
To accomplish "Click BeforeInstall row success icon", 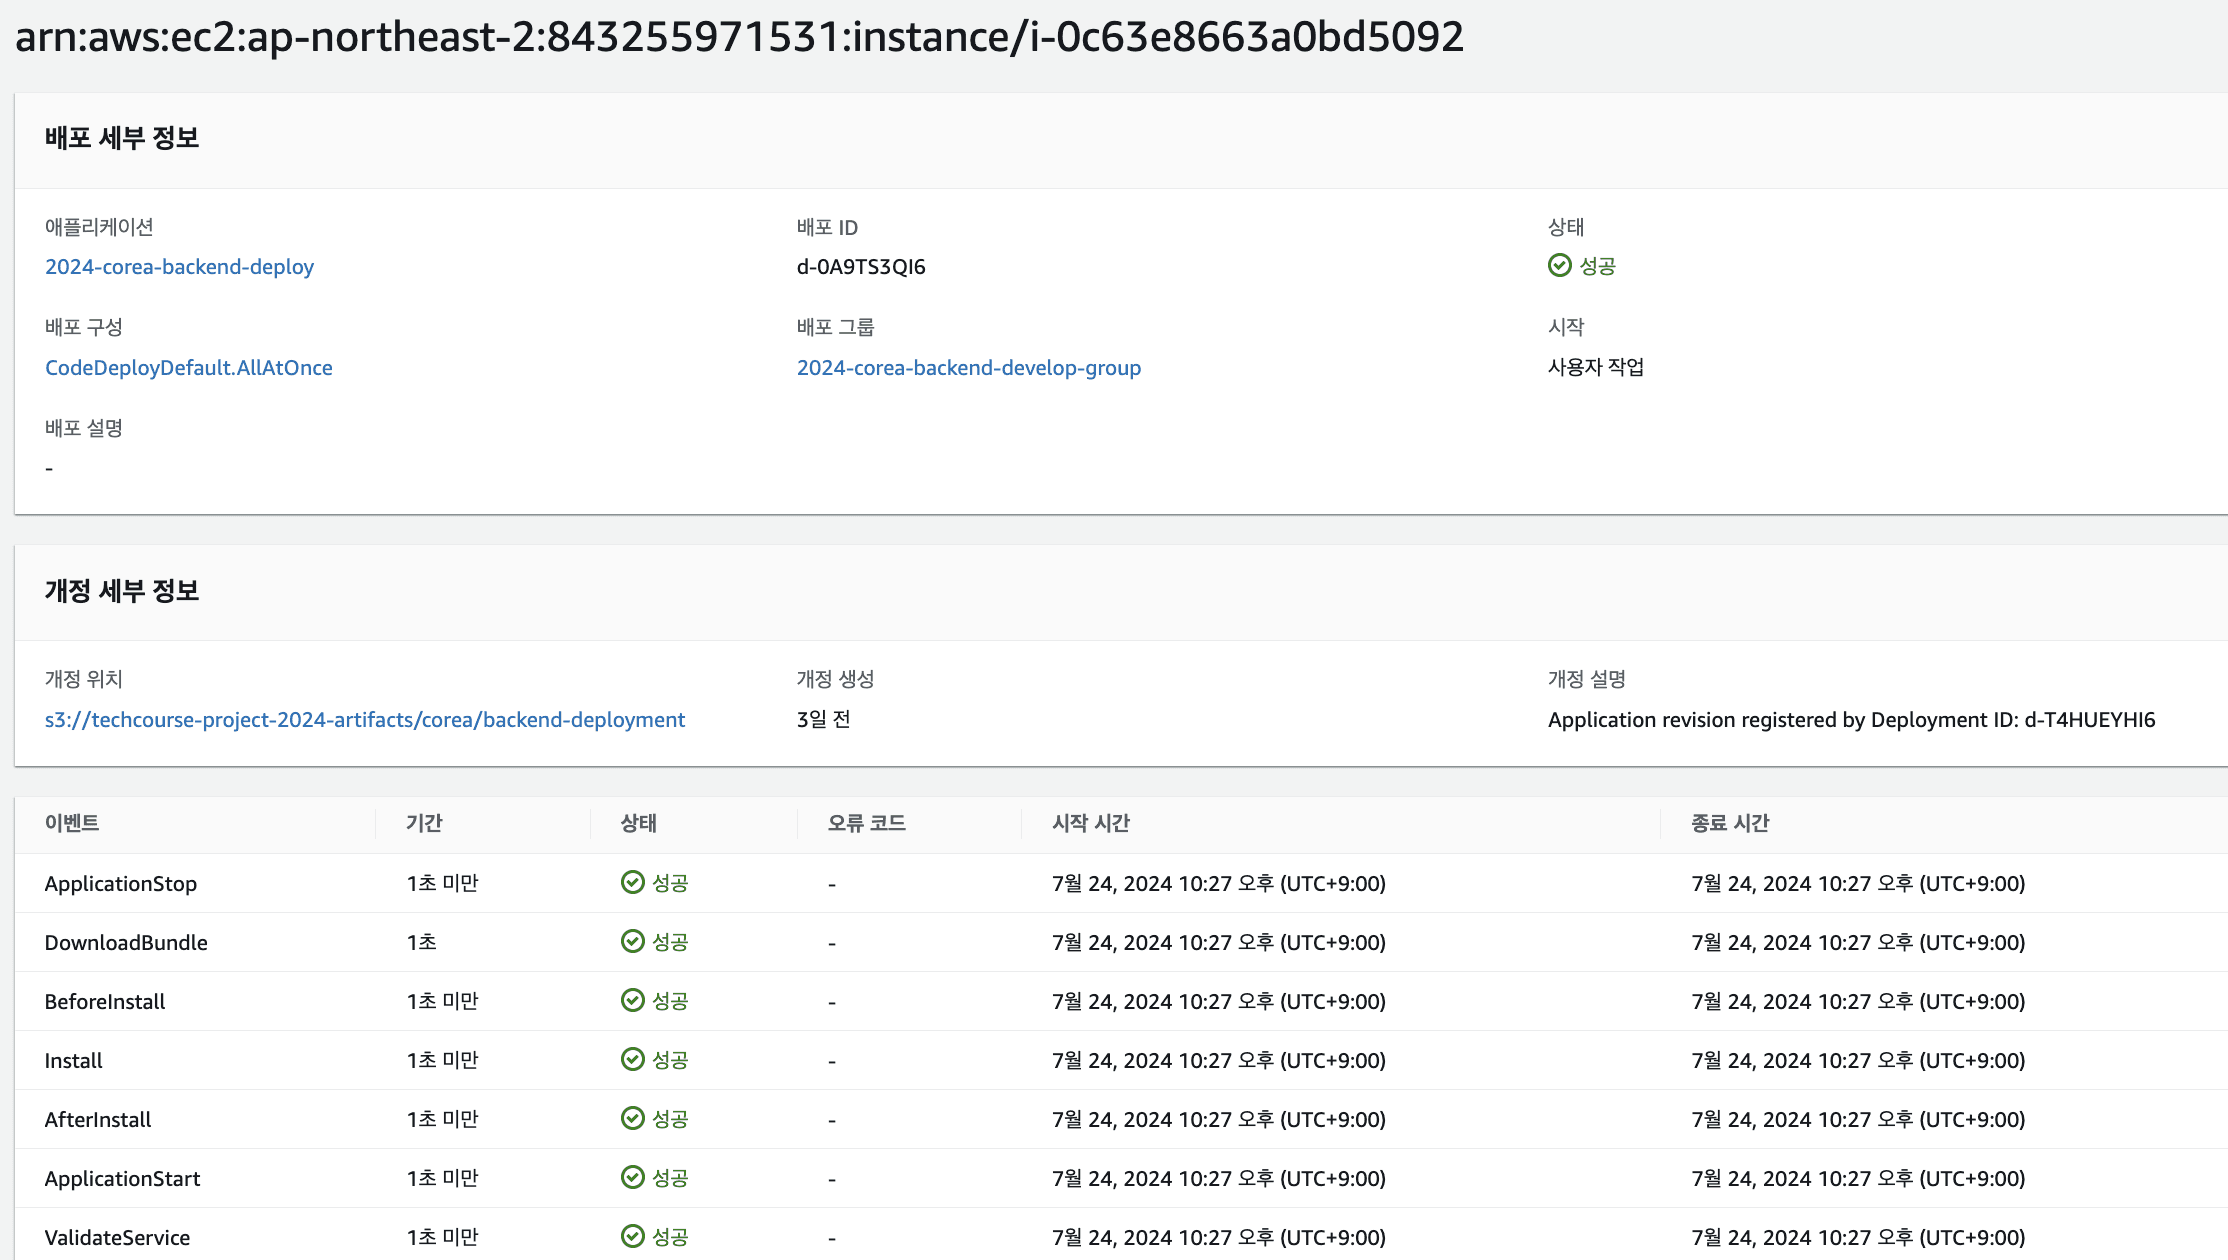I will (632, 1000).
